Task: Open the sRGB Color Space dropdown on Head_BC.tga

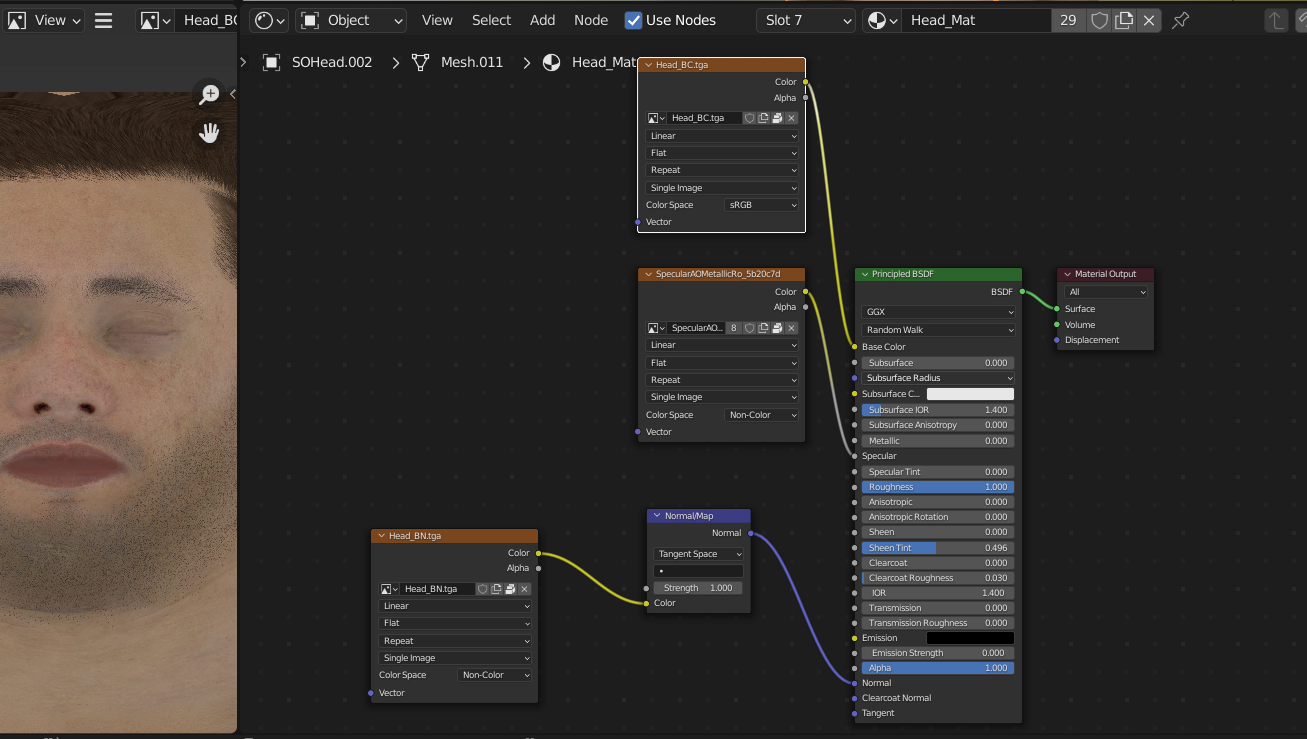Action: (762, 205)
